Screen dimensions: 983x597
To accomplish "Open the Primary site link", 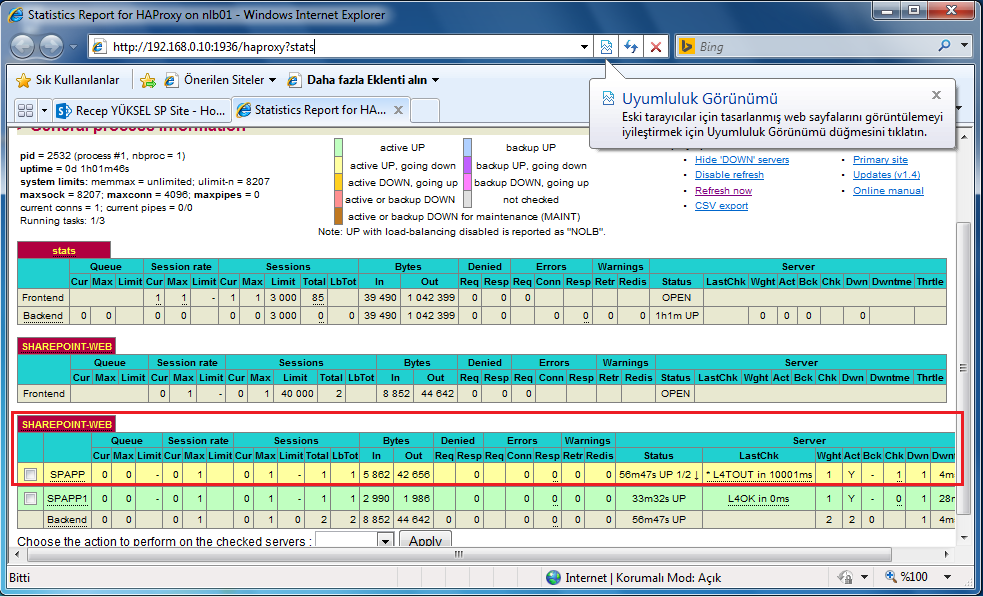I will (880, 159).
